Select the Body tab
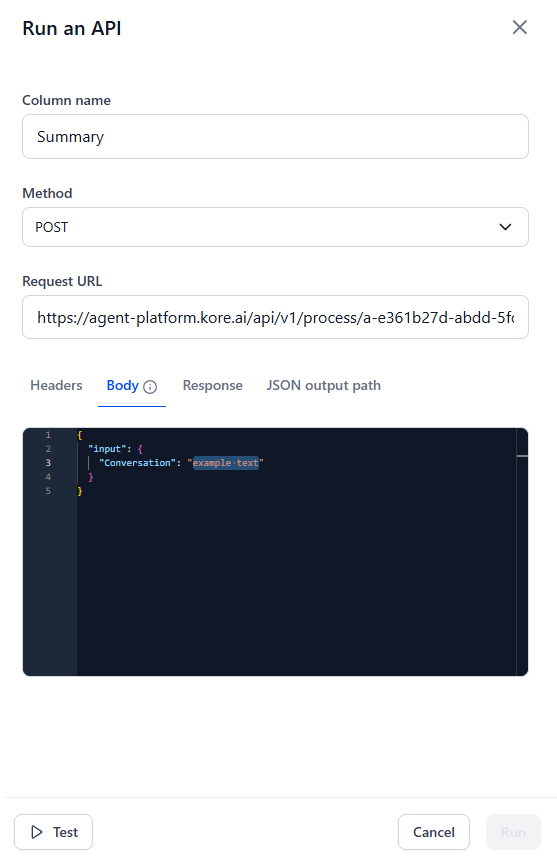The height and width of the screenshot is (861, 557). tap(122, 385)
